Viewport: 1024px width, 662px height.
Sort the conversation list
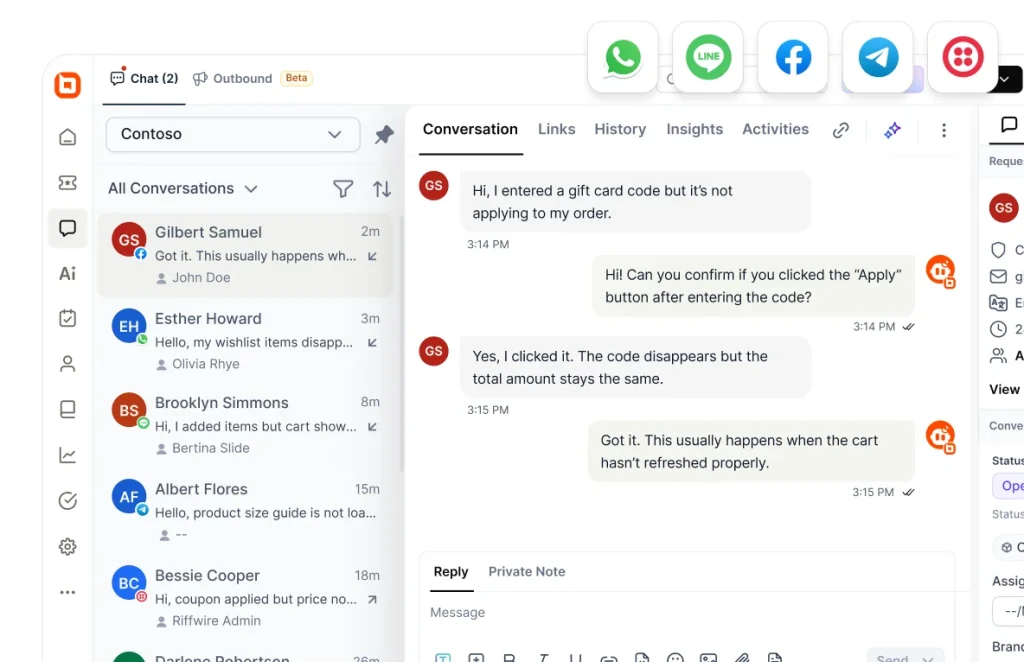point(382,189)
